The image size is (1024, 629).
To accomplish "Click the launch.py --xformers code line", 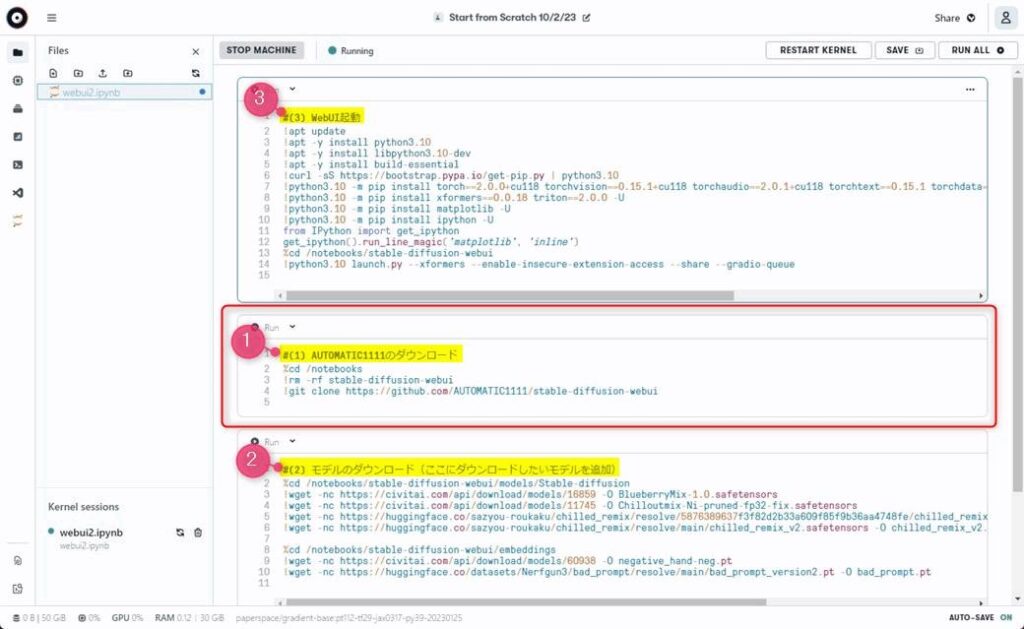I will pyautogui.click(x=539, y=265).
